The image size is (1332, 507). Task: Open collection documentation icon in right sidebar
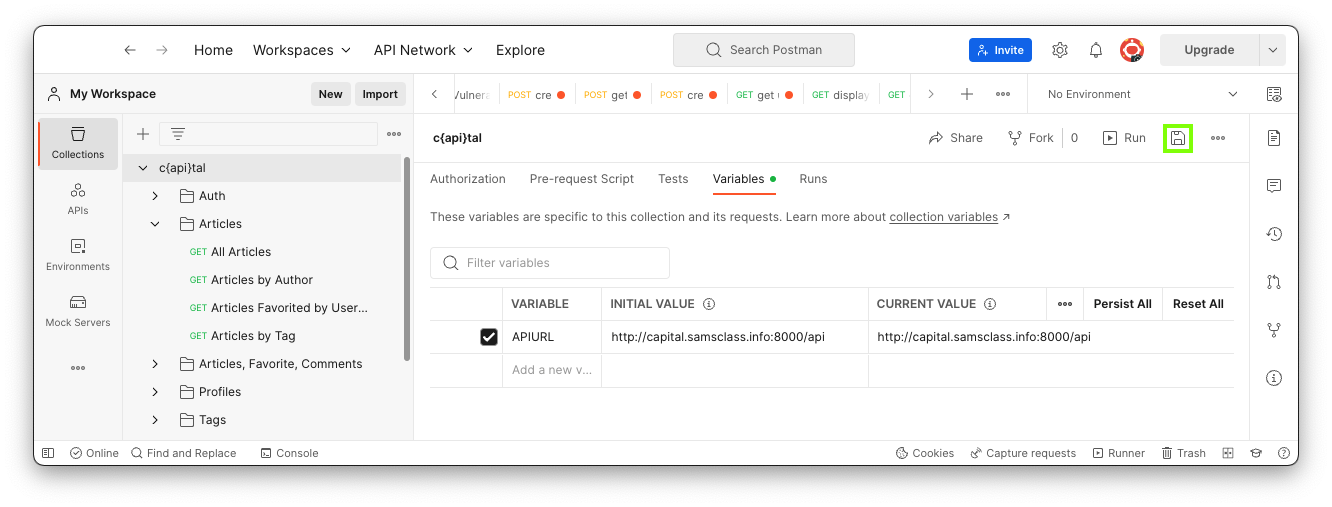pyautogui.click(x=1274, y=138)
